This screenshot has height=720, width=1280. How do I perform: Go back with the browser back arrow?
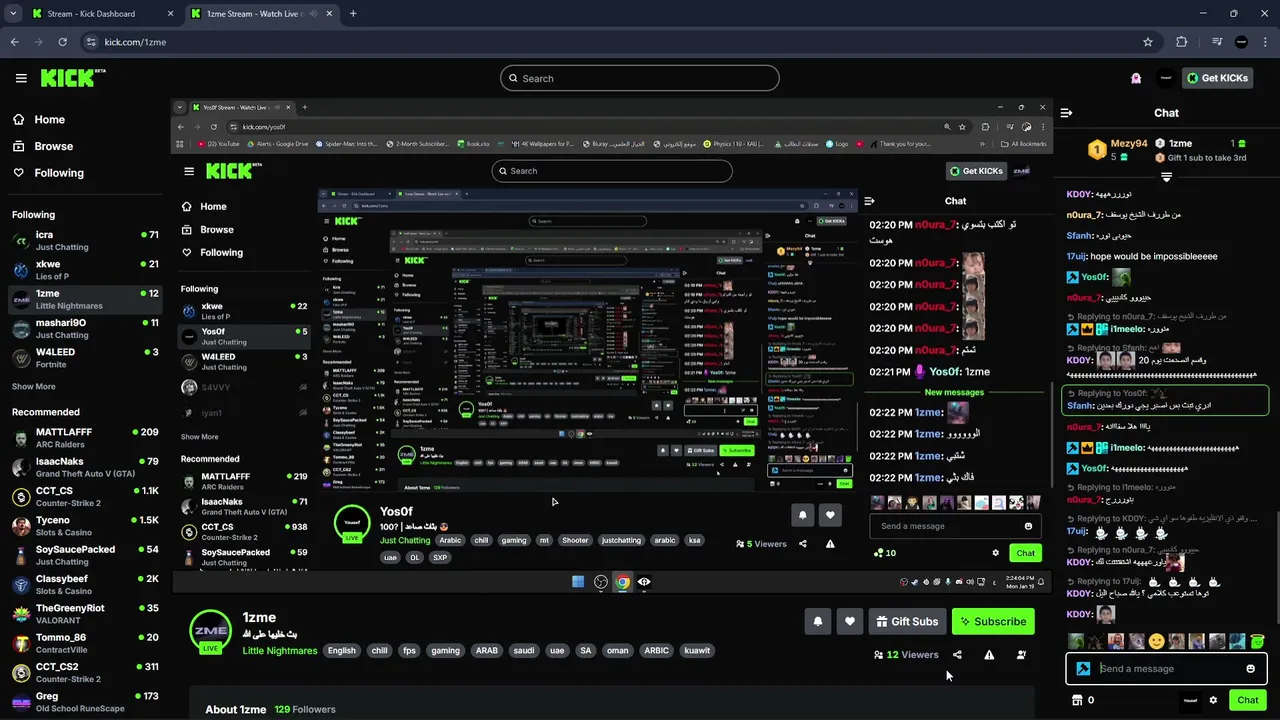coord(14,42)
